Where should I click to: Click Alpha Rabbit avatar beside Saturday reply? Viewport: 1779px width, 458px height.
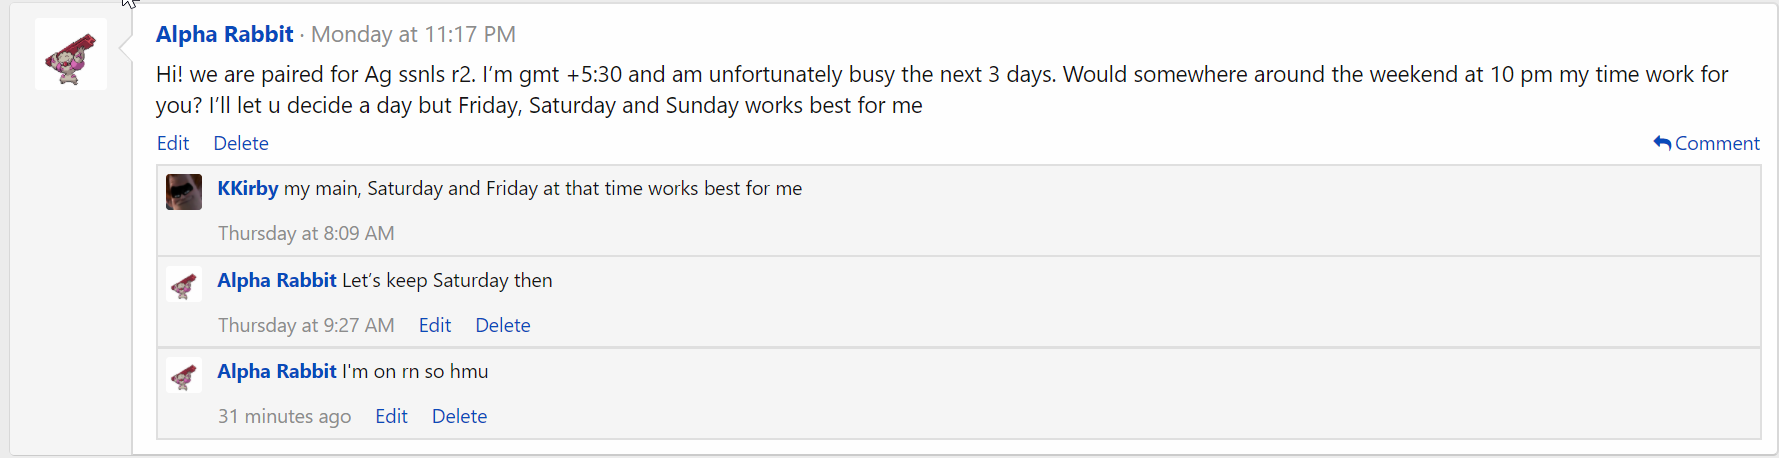click(184, 284)
